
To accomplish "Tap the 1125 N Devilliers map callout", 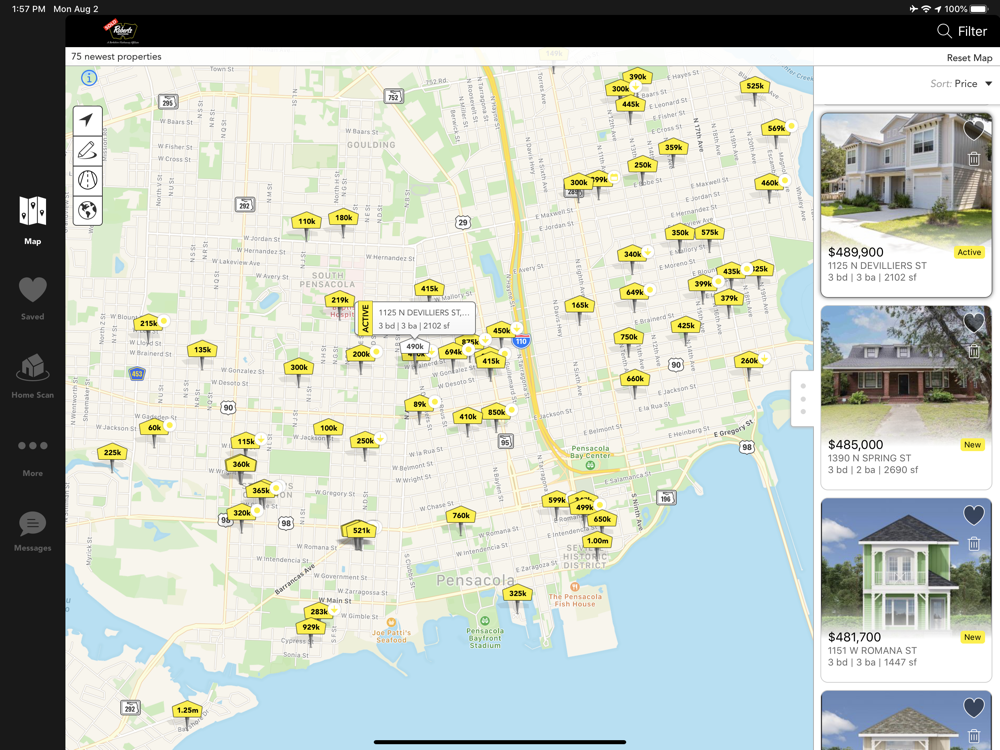I will pos(416,319).
